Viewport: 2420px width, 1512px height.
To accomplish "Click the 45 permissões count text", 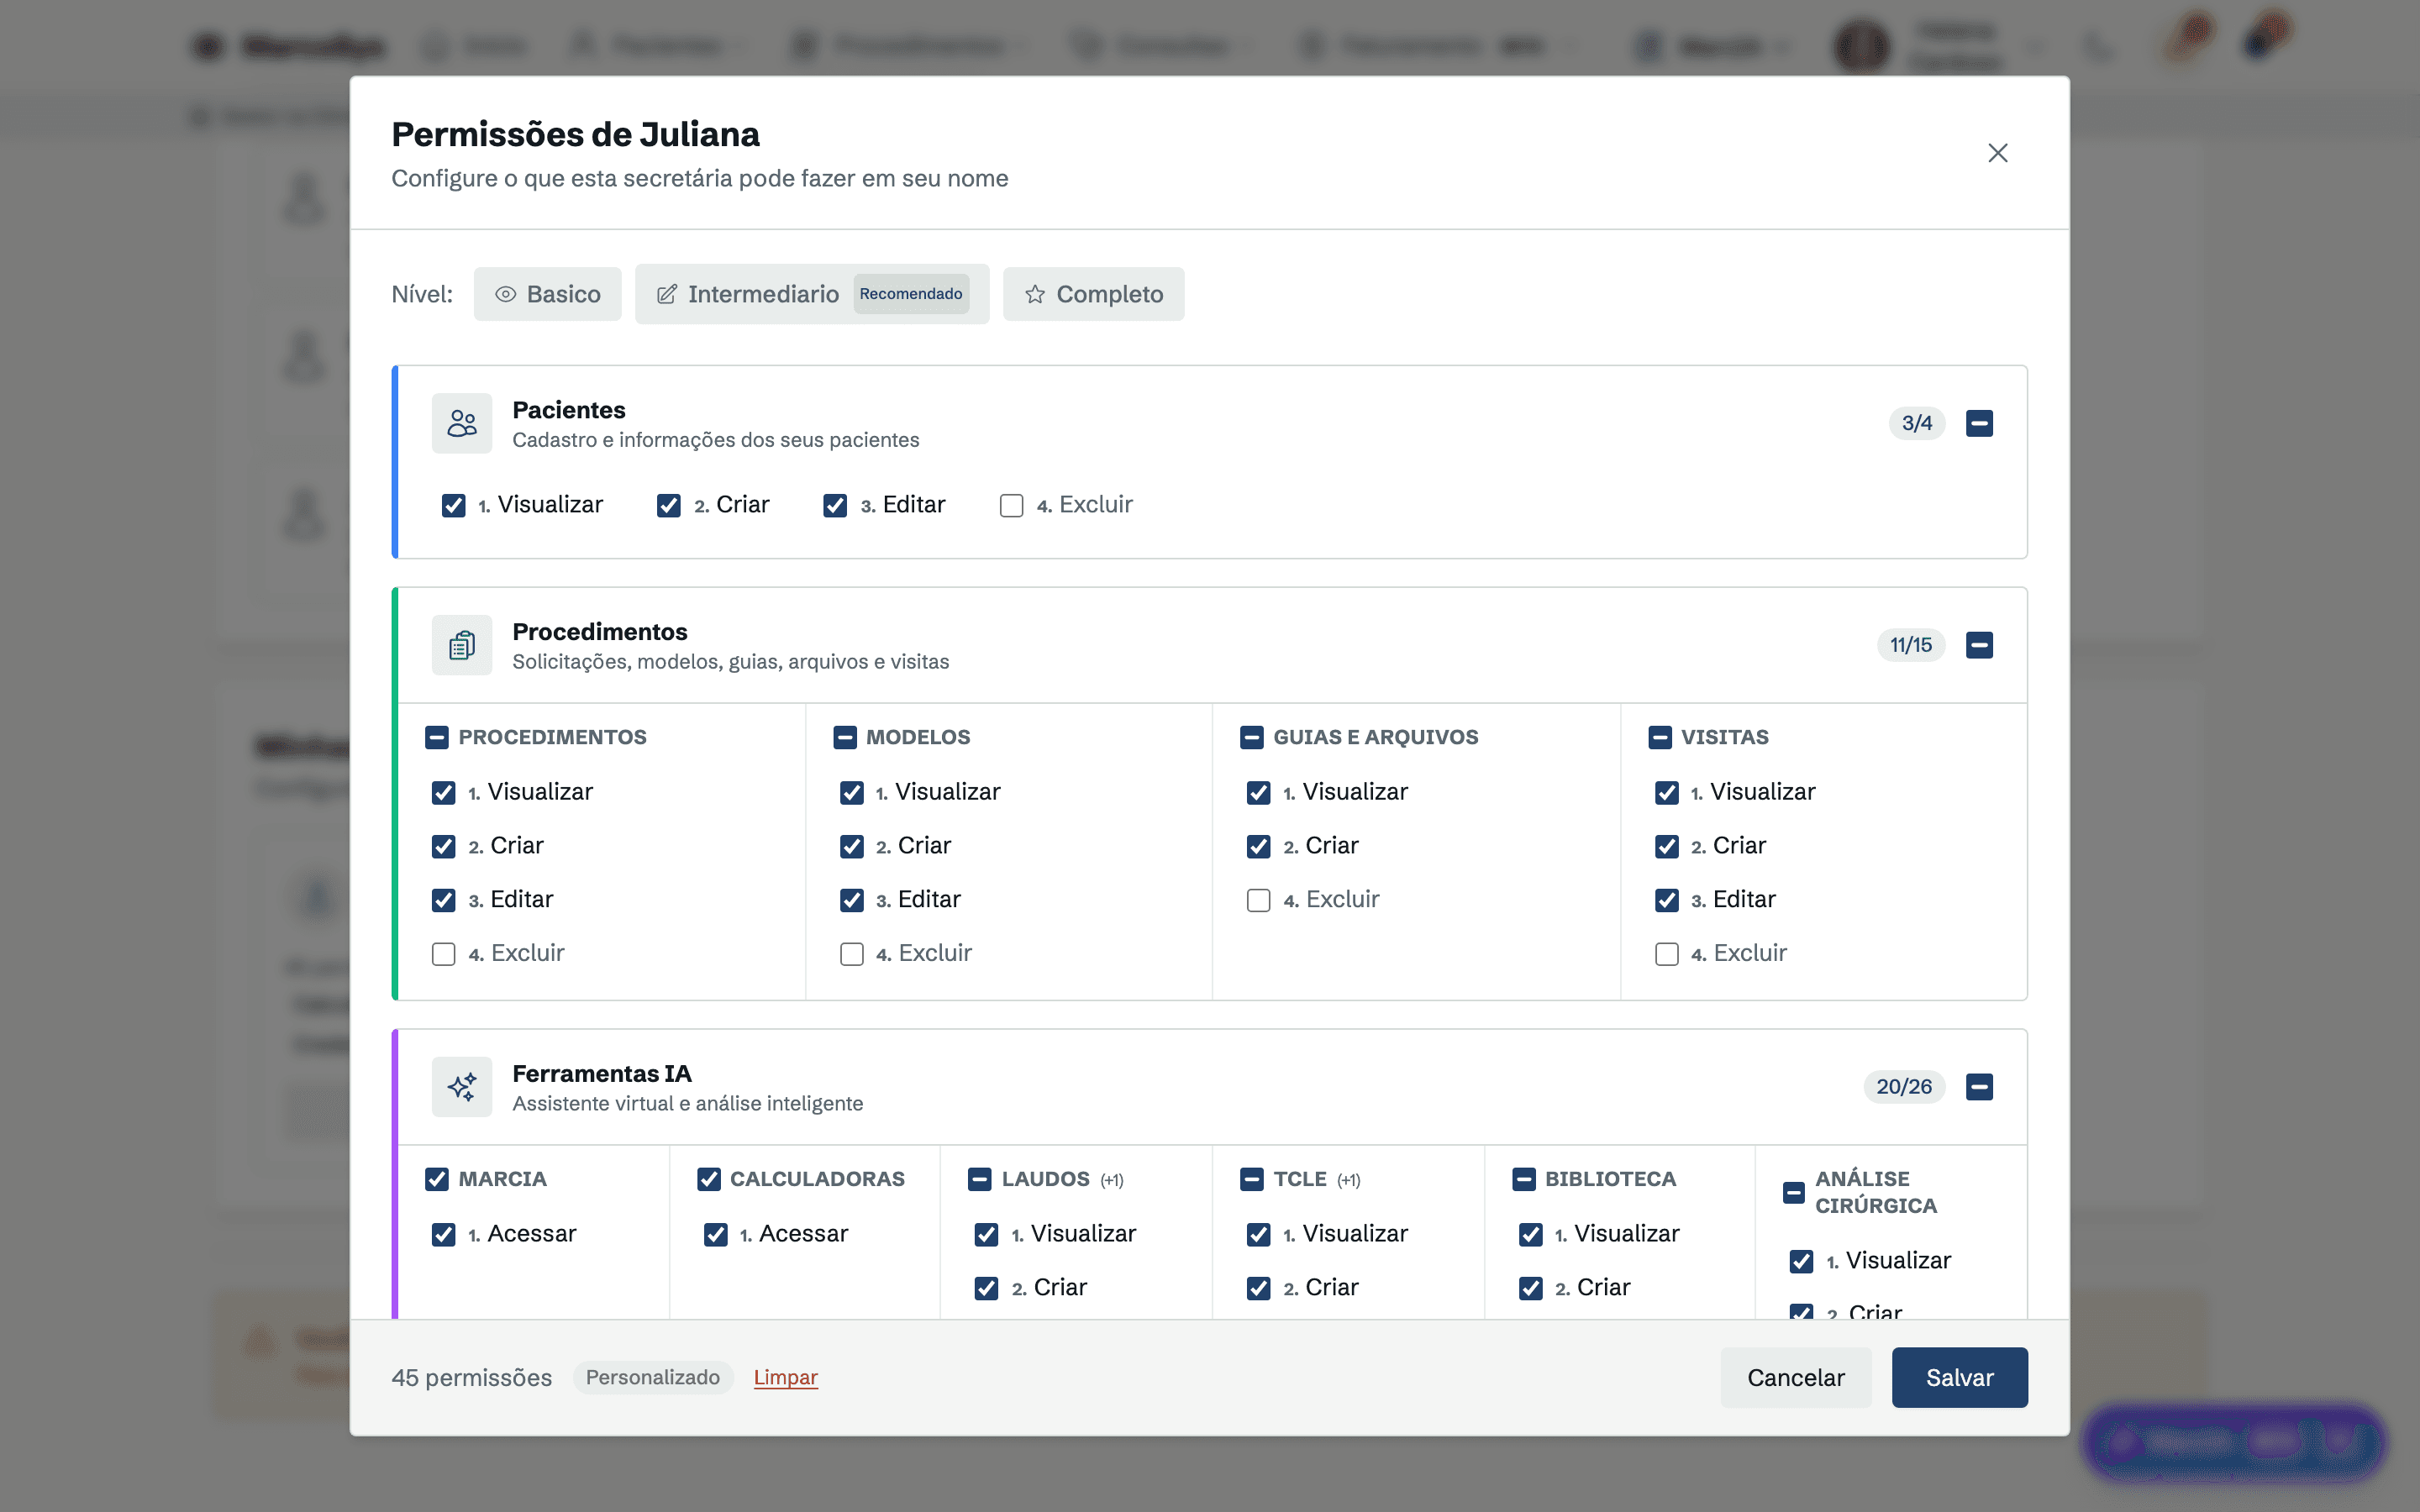I will click(x=472, y=1378).
